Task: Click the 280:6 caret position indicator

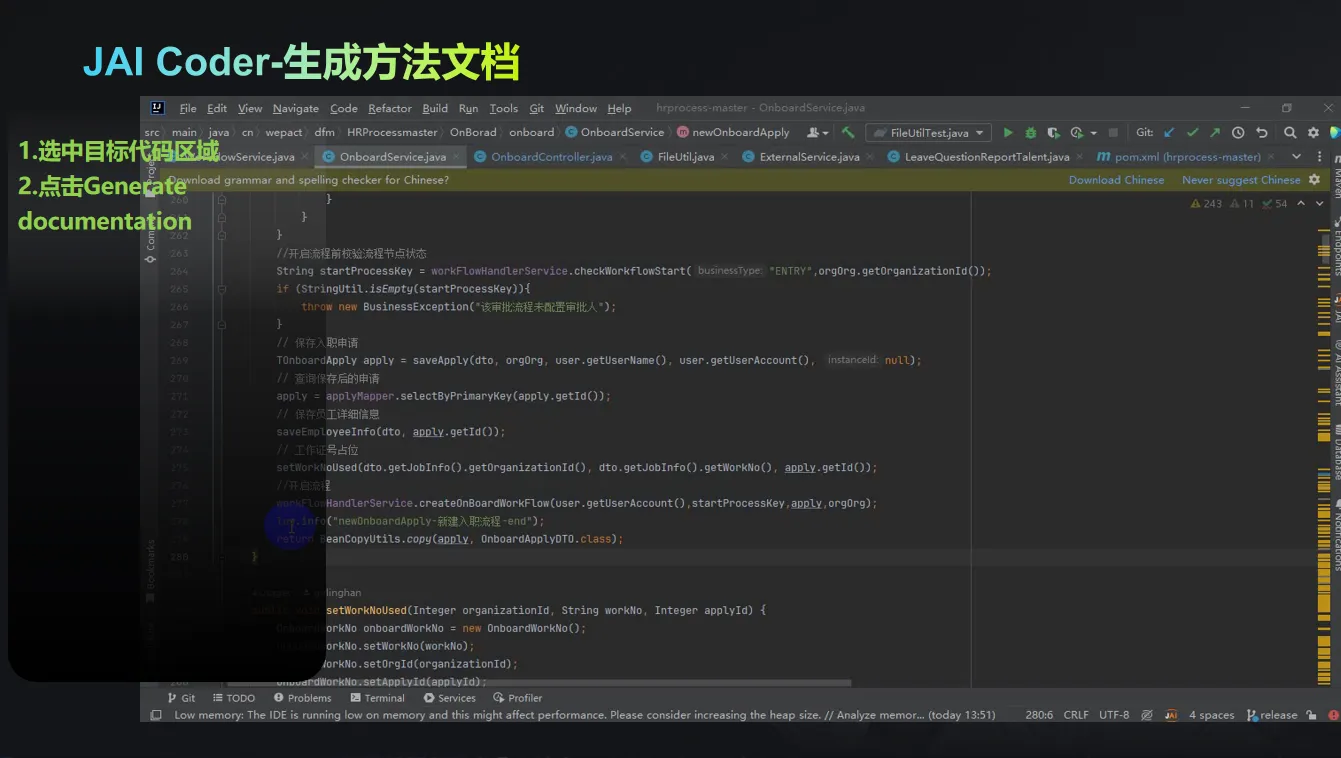Action: tap(1040, 715)
